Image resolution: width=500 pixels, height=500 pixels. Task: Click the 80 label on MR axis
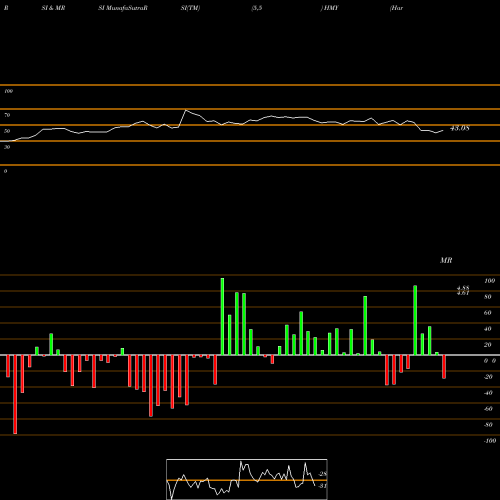pyautogui.click(x=488, y=297)
